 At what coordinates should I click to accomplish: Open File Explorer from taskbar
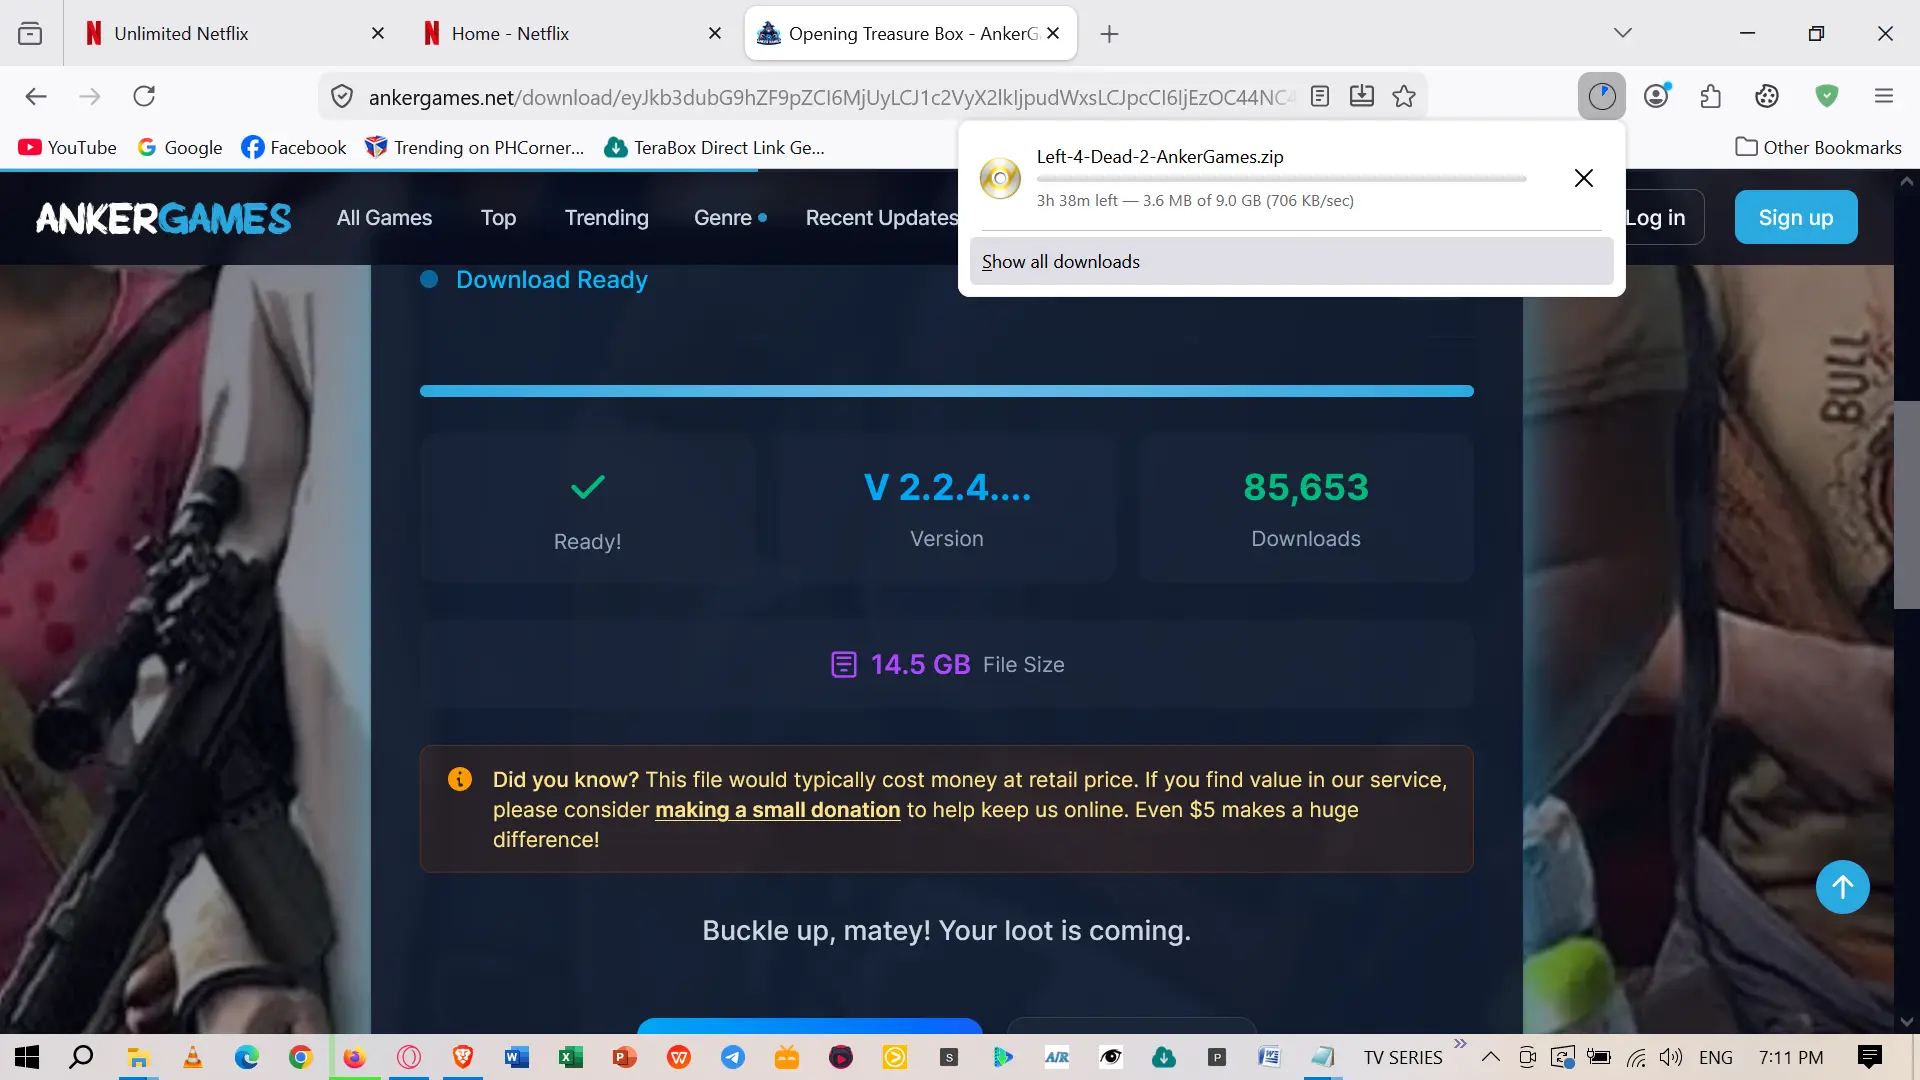[x=138, y=1057]
